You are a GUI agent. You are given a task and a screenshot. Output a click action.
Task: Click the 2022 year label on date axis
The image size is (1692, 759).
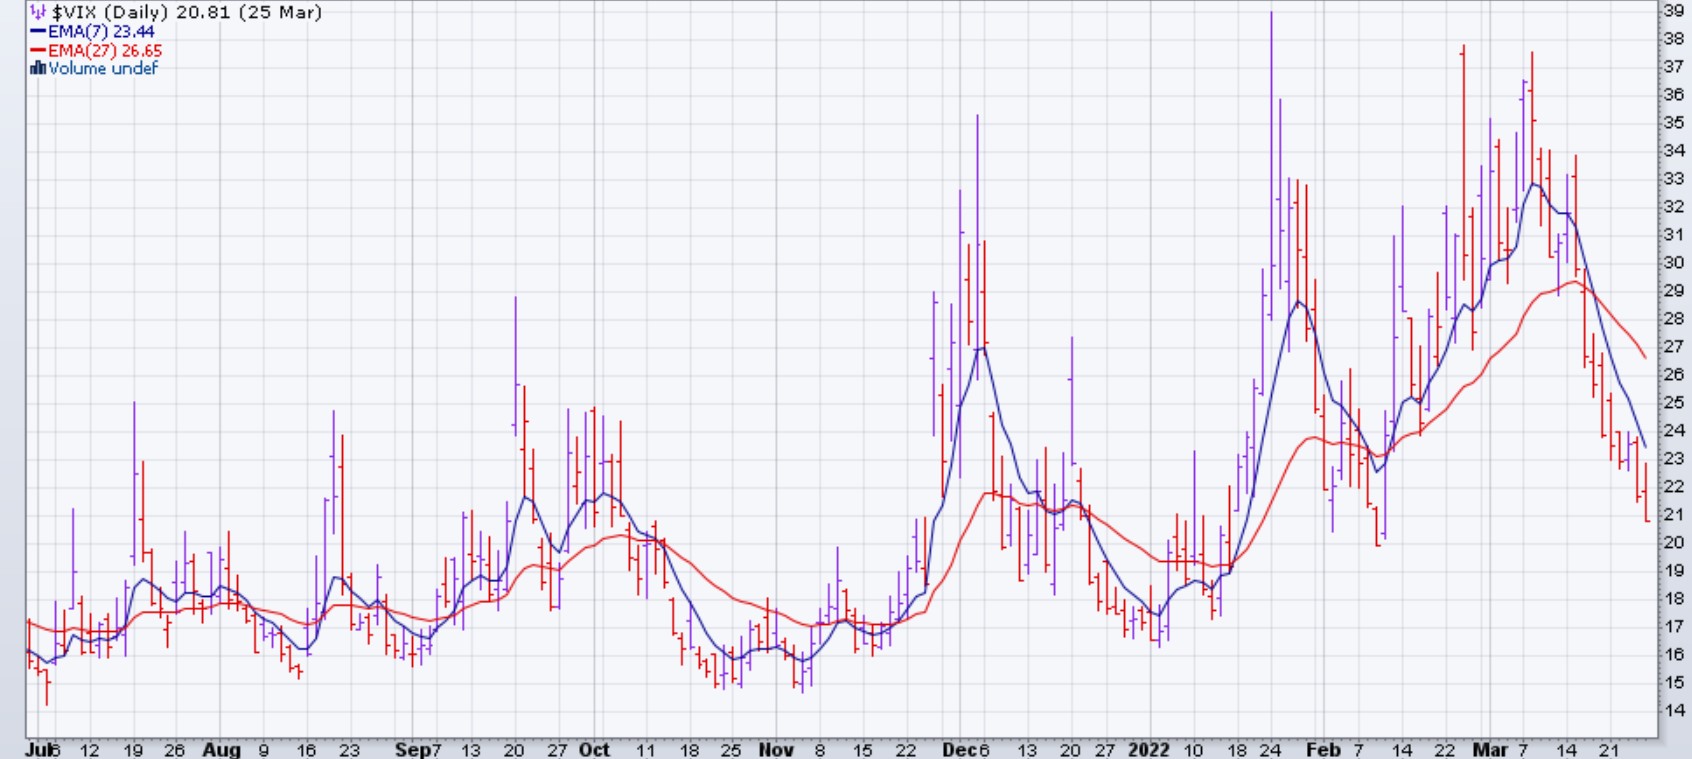coord(1148,749)
